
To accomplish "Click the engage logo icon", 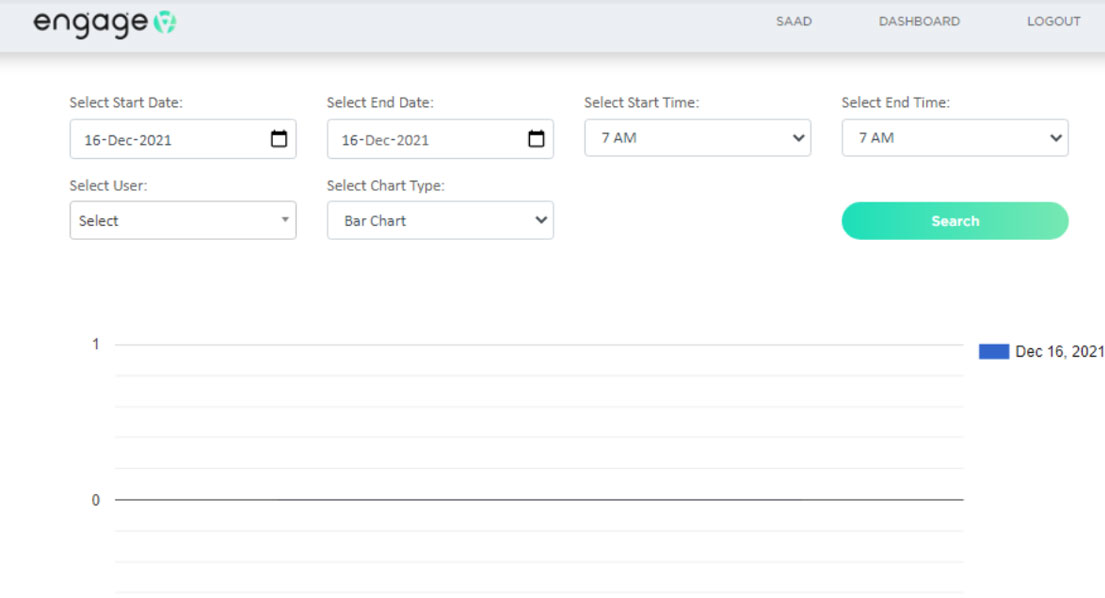I will [165, 22].
